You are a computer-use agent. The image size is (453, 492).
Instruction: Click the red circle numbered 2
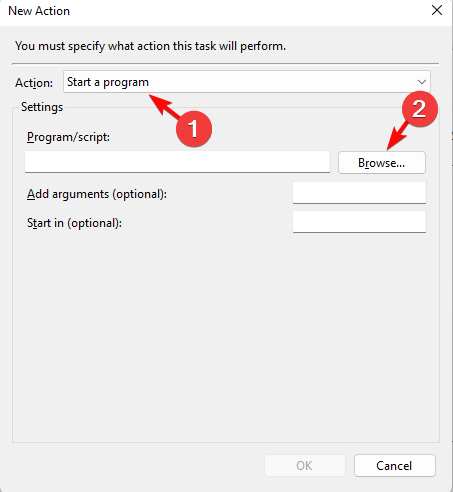[419, 109]
